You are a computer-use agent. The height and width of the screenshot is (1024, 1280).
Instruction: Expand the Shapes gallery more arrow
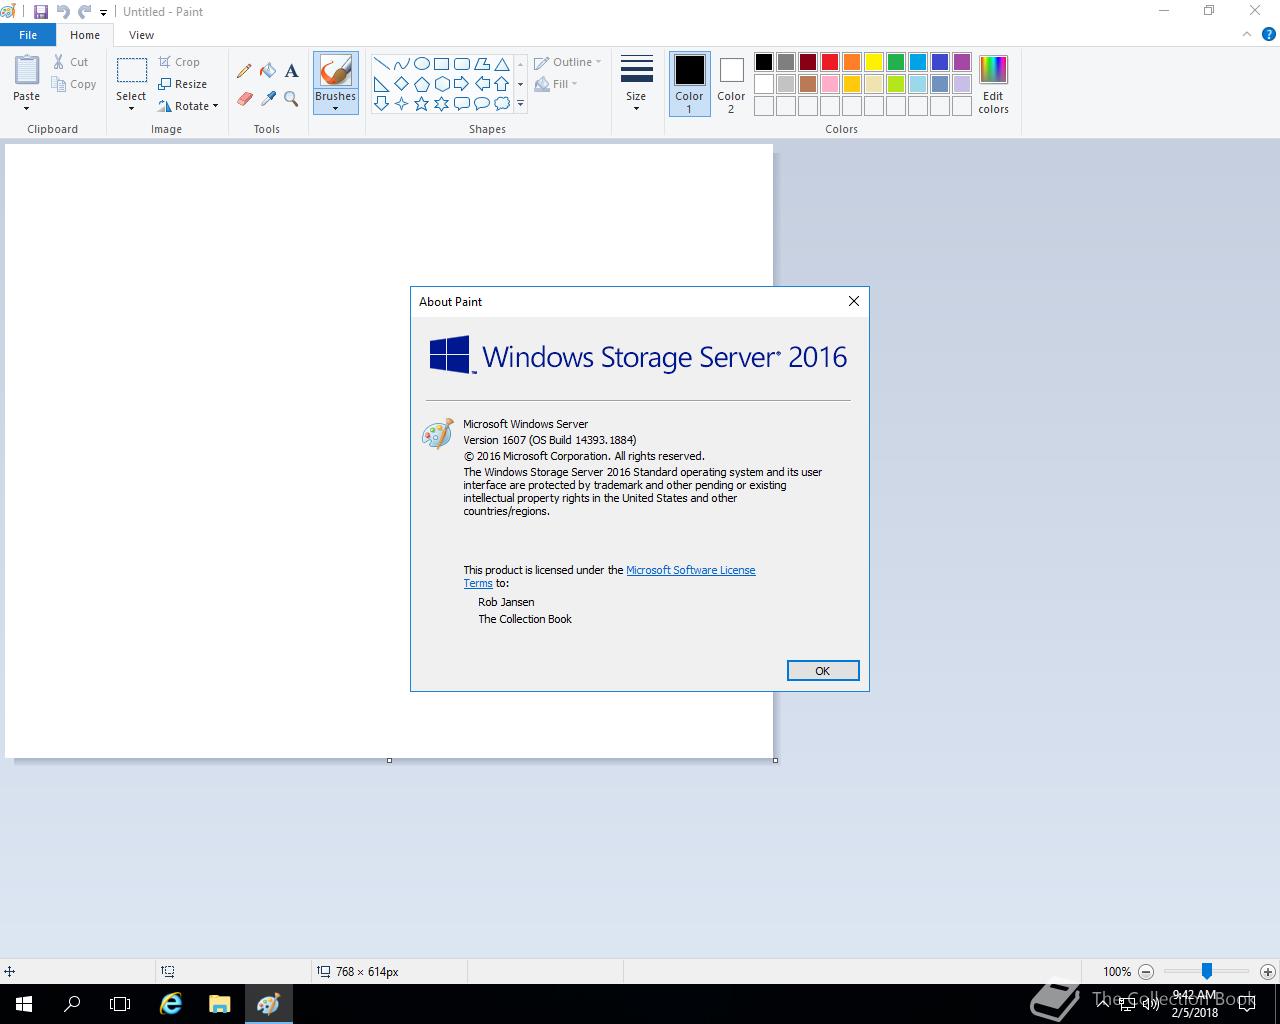(520, 104)
